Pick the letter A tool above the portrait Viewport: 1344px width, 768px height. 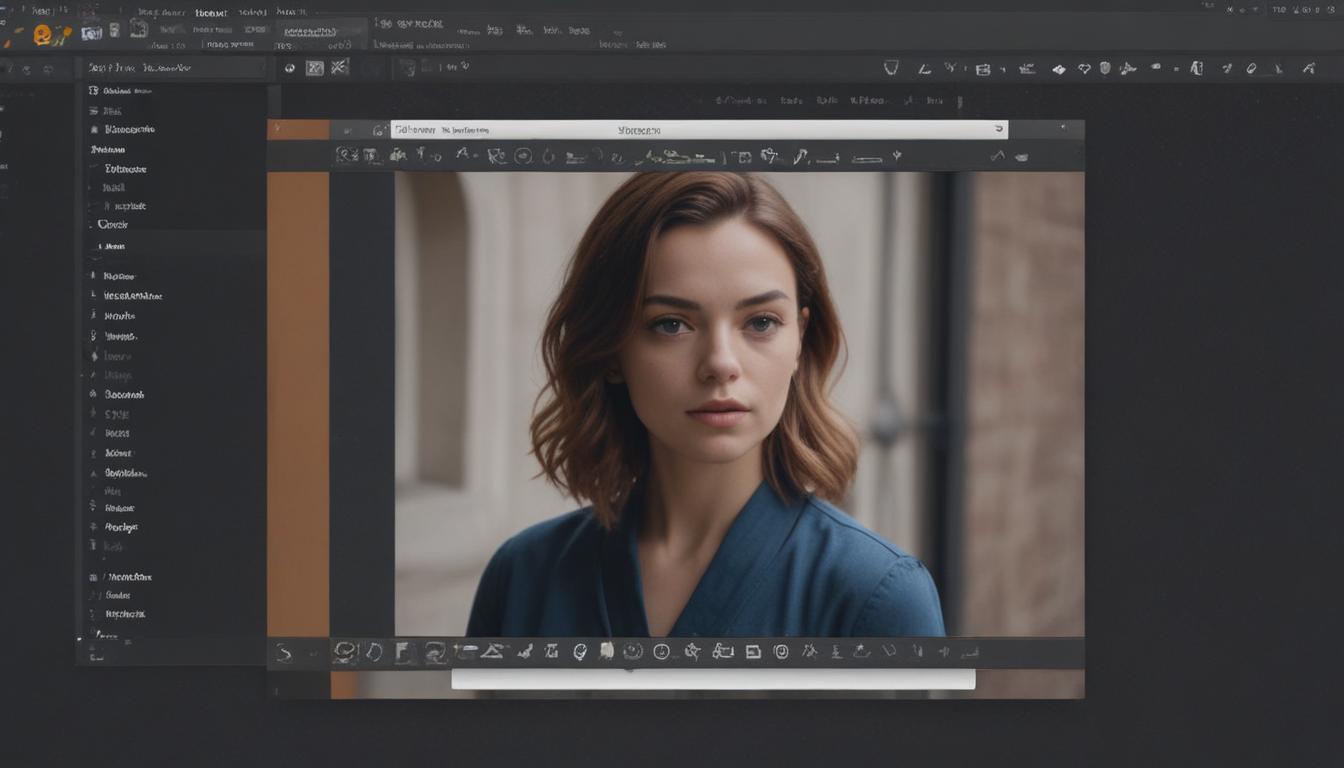pos(462,155)
